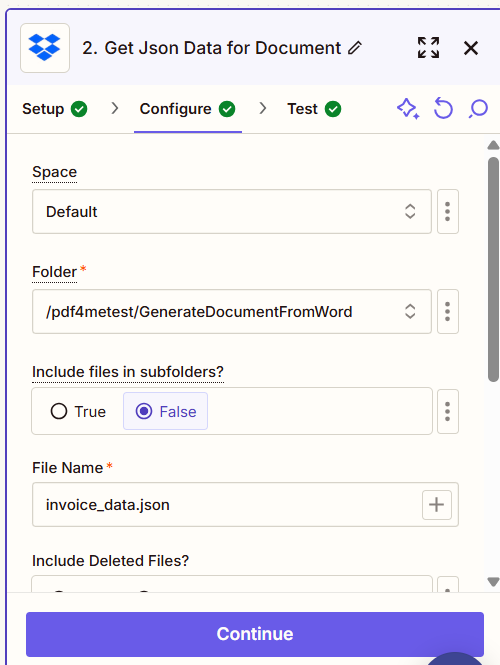Viewport: 500px width, 665px height.
Task: Open the Folder dropdown with pdf4metest path
Action: [x=232, y=312]
